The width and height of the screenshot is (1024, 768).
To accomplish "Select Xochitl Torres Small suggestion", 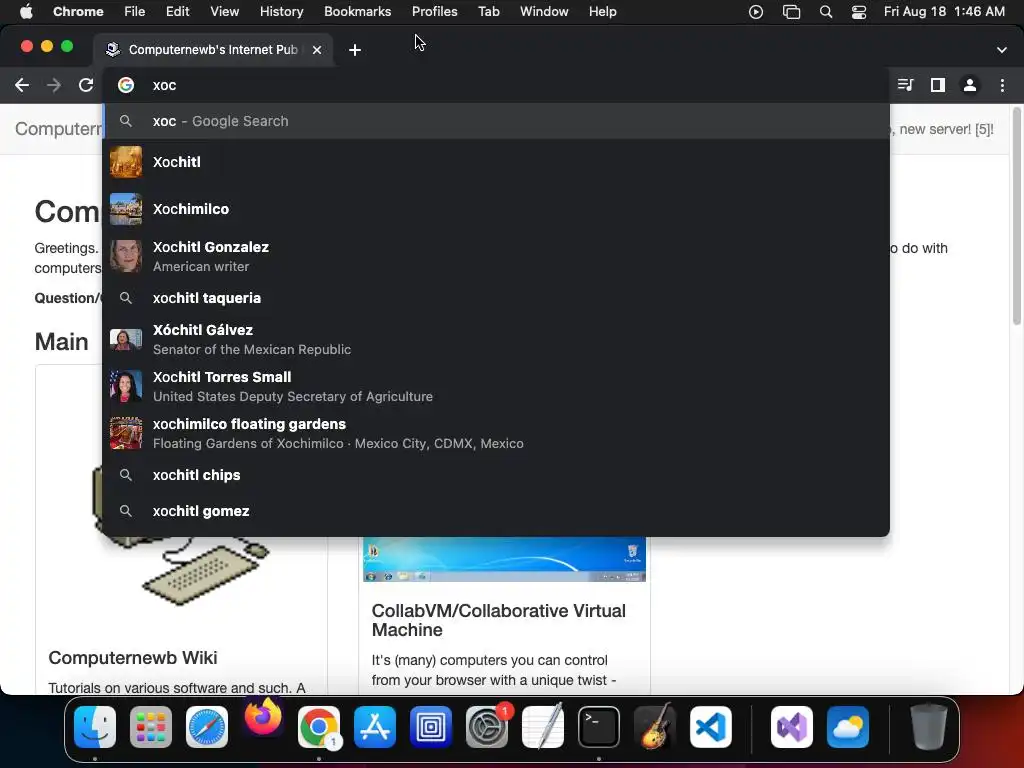I will [496, 386].
